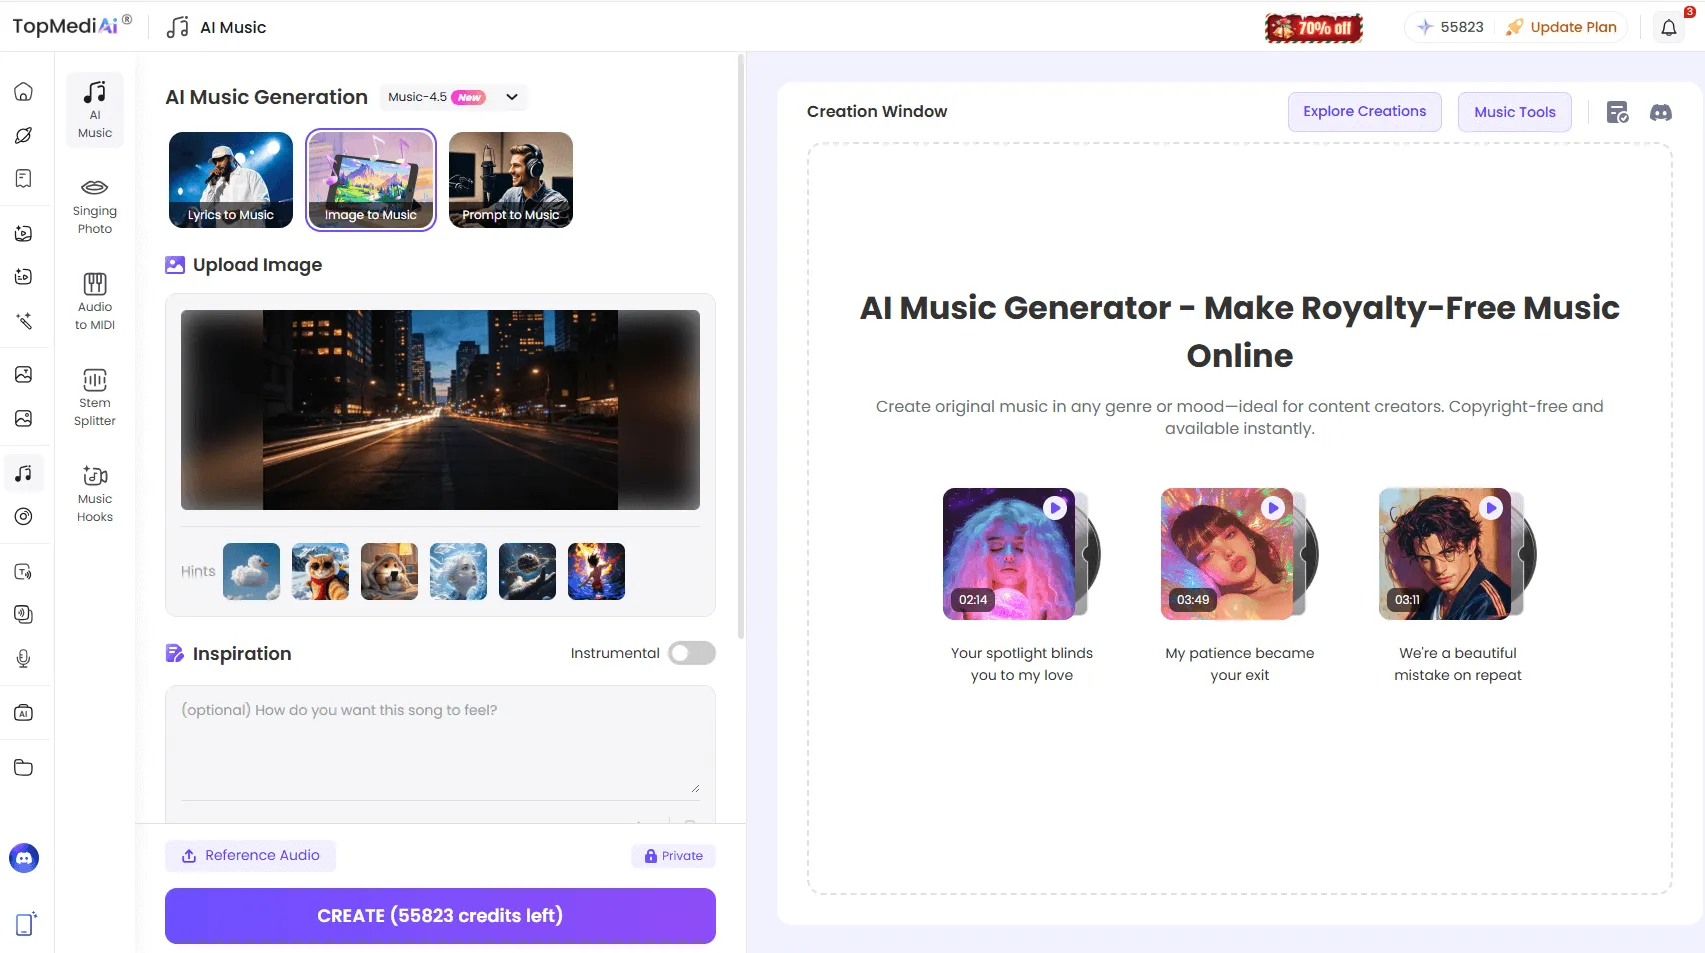The width and height of the screenshot is (1705, 953).
Task: Select the duck cloud hint thumbnail
Action: (x=251, y=571)
